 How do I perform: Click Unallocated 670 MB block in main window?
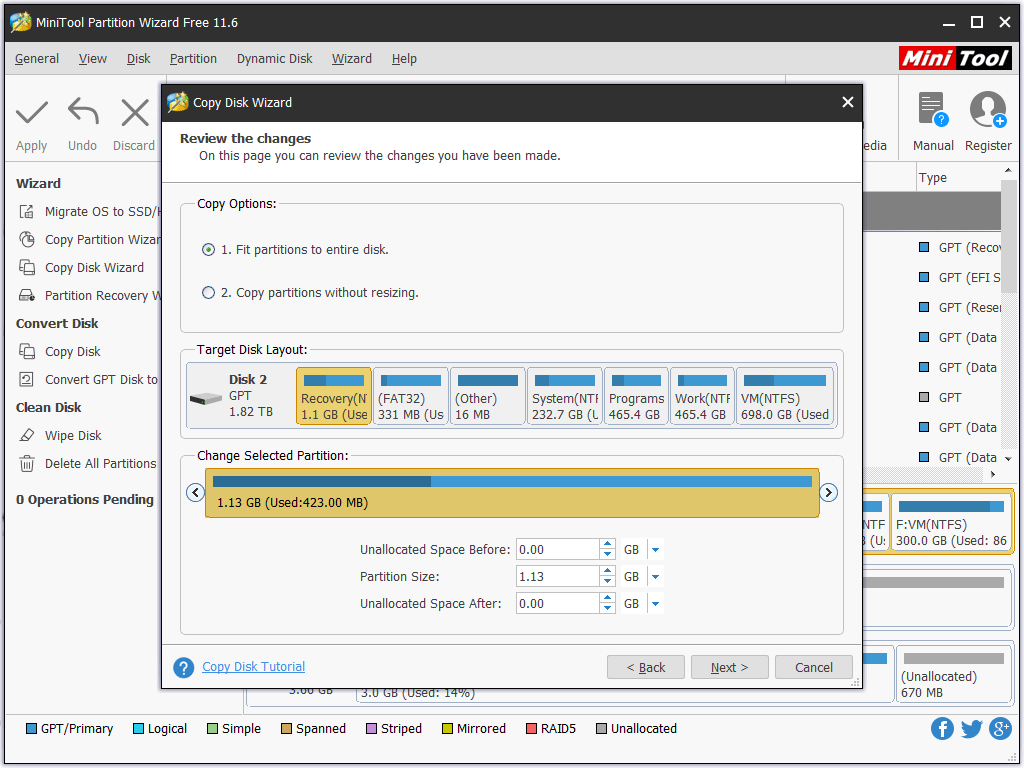[953, 675]
